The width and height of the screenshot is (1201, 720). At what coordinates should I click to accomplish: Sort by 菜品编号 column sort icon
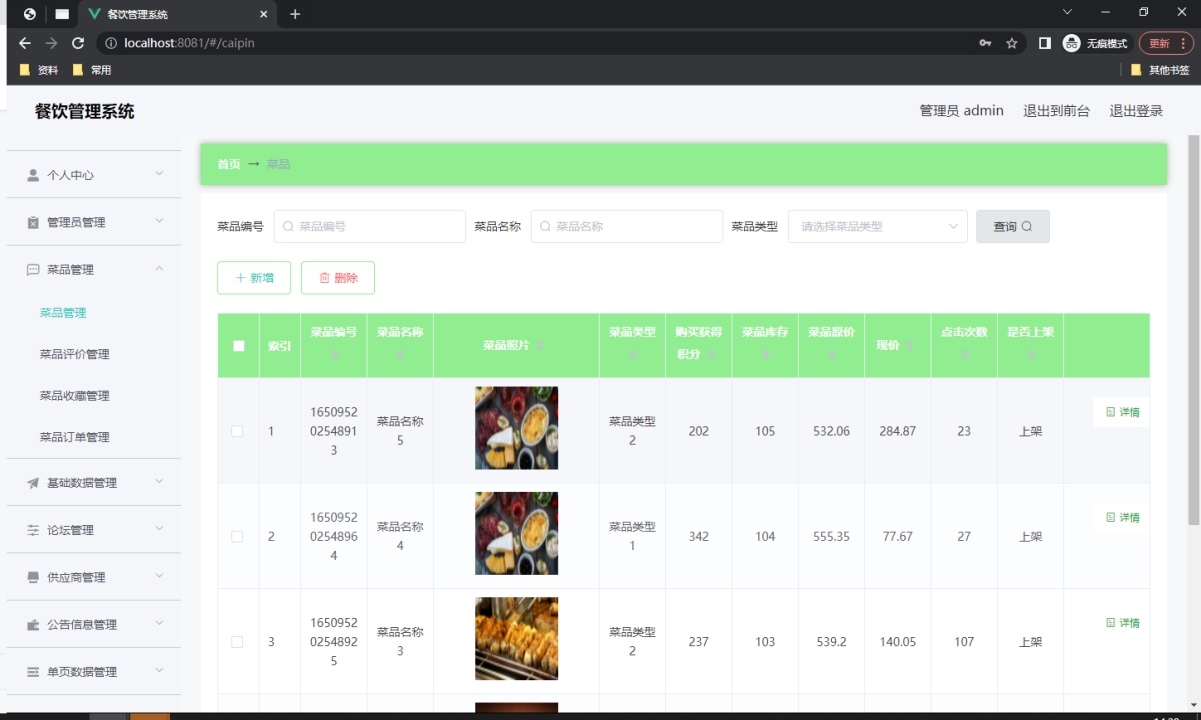333,354
